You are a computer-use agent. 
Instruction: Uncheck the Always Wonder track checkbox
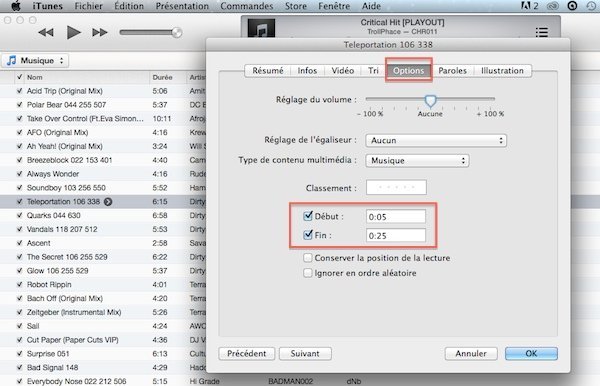pyautogui.click(x=19, y=174)
